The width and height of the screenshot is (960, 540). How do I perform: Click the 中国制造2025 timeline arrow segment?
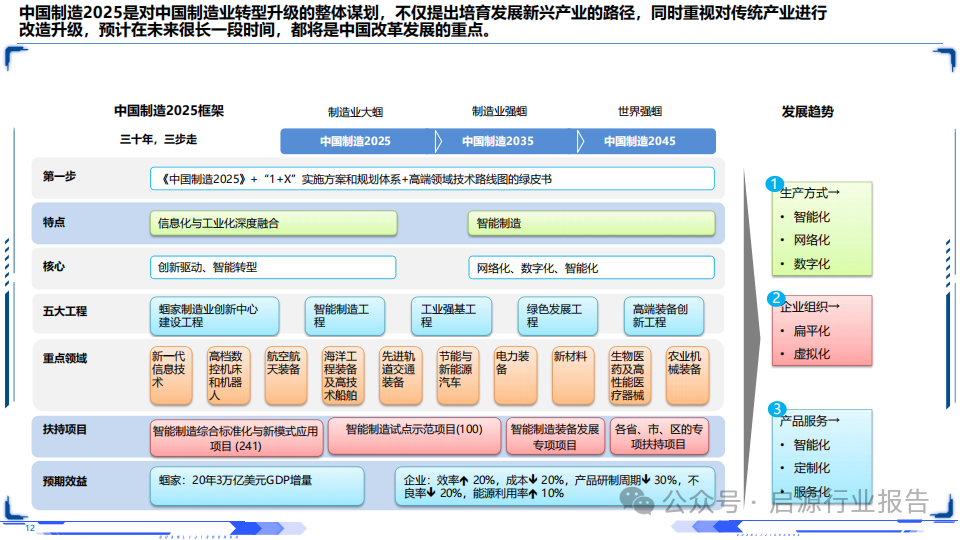pyautogui.click(x=357, y=141)
